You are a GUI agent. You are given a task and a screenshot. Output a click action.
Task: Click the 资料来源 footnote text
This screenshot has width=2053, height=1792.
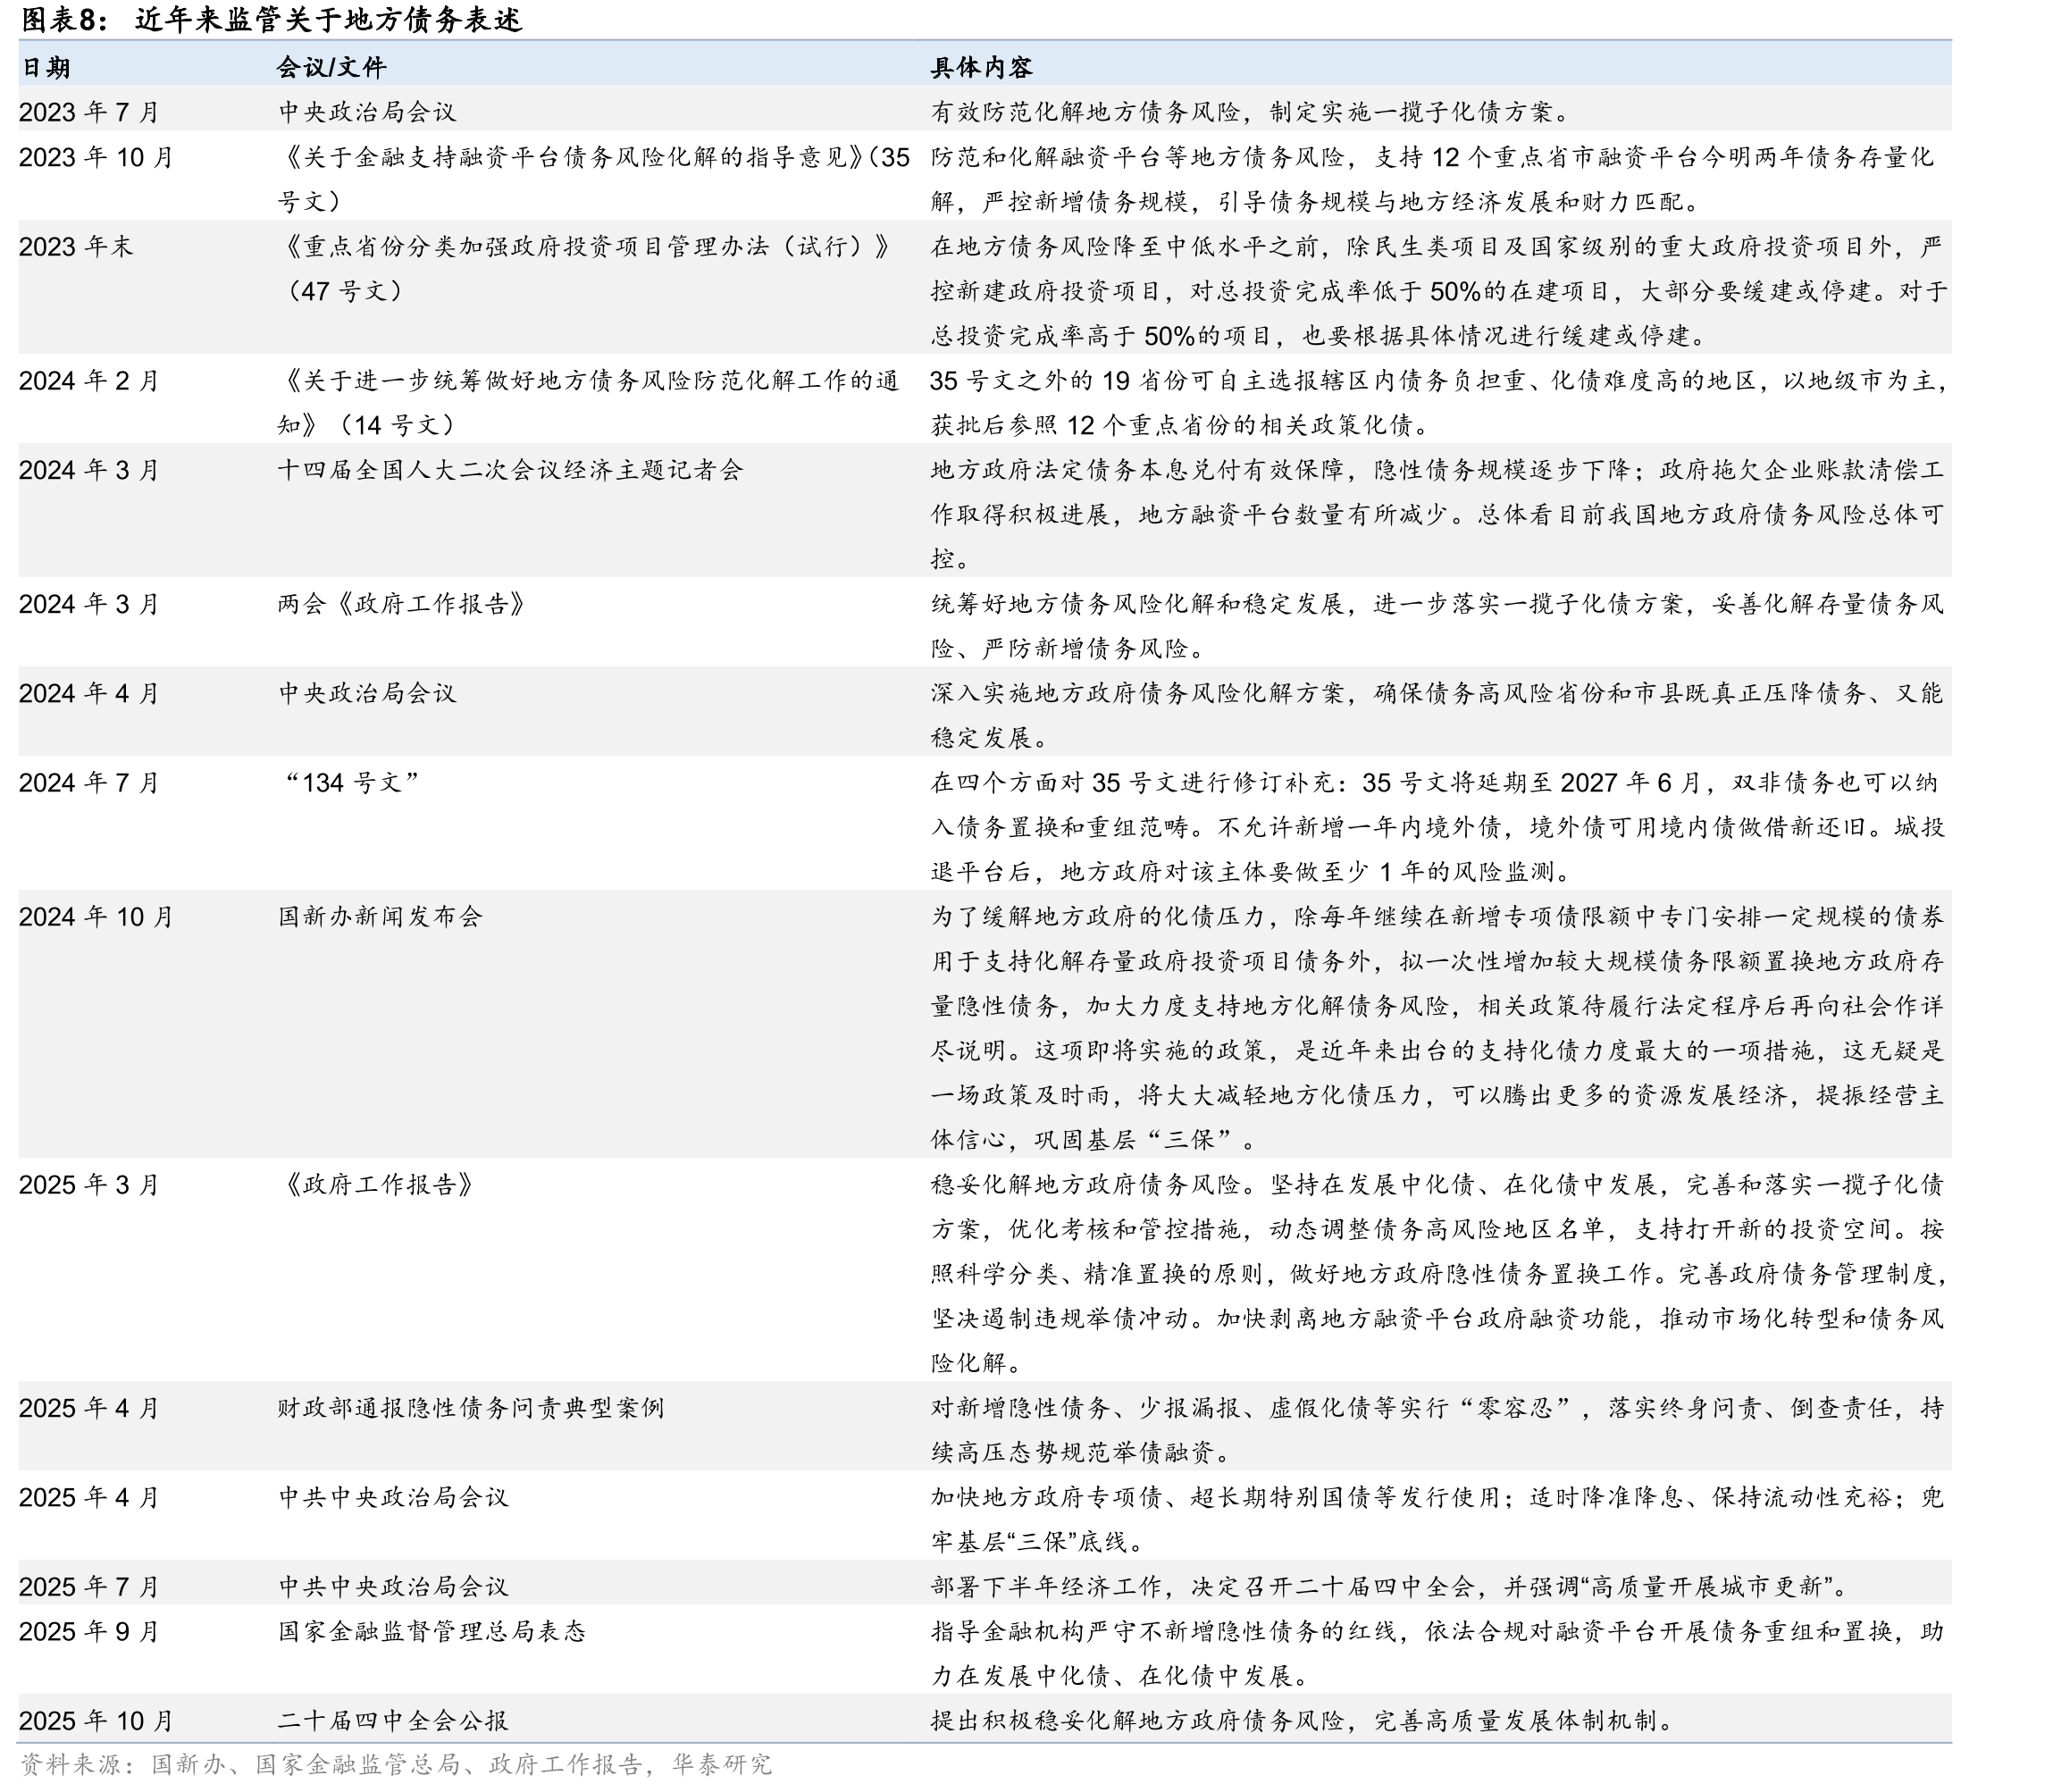click(x=396, y=1765)
